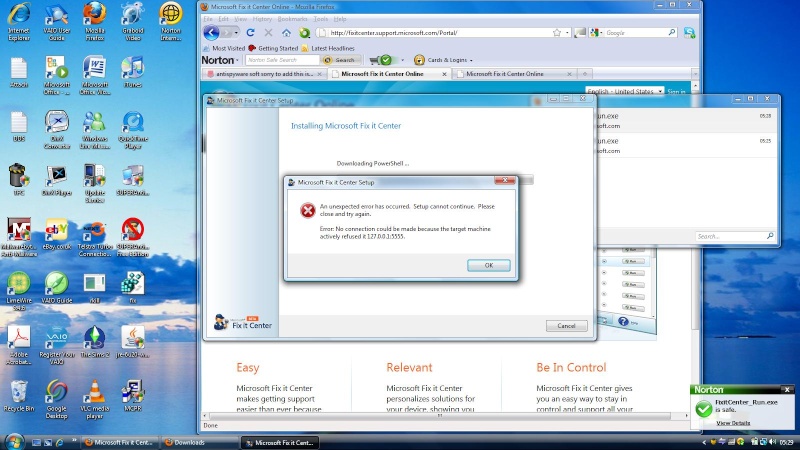800x450 pixels.
Task: Cancel the Fix it Center installation
Action: point(566,326)
